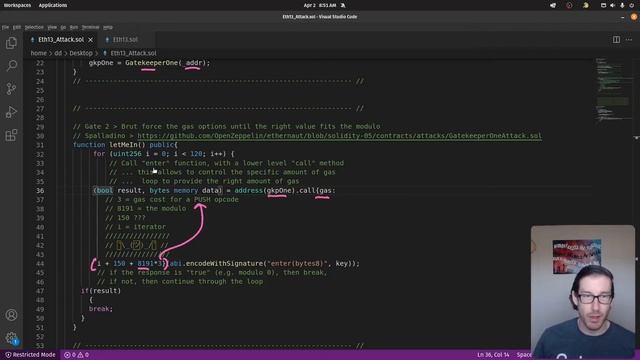Open the Help menu
The width and height of the screenshot is (640, 360).
point(108,27)
